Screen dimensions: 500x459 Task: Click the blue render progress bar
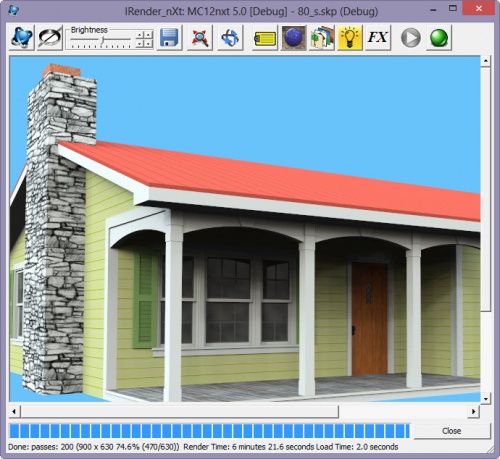[x=210, y=430]
